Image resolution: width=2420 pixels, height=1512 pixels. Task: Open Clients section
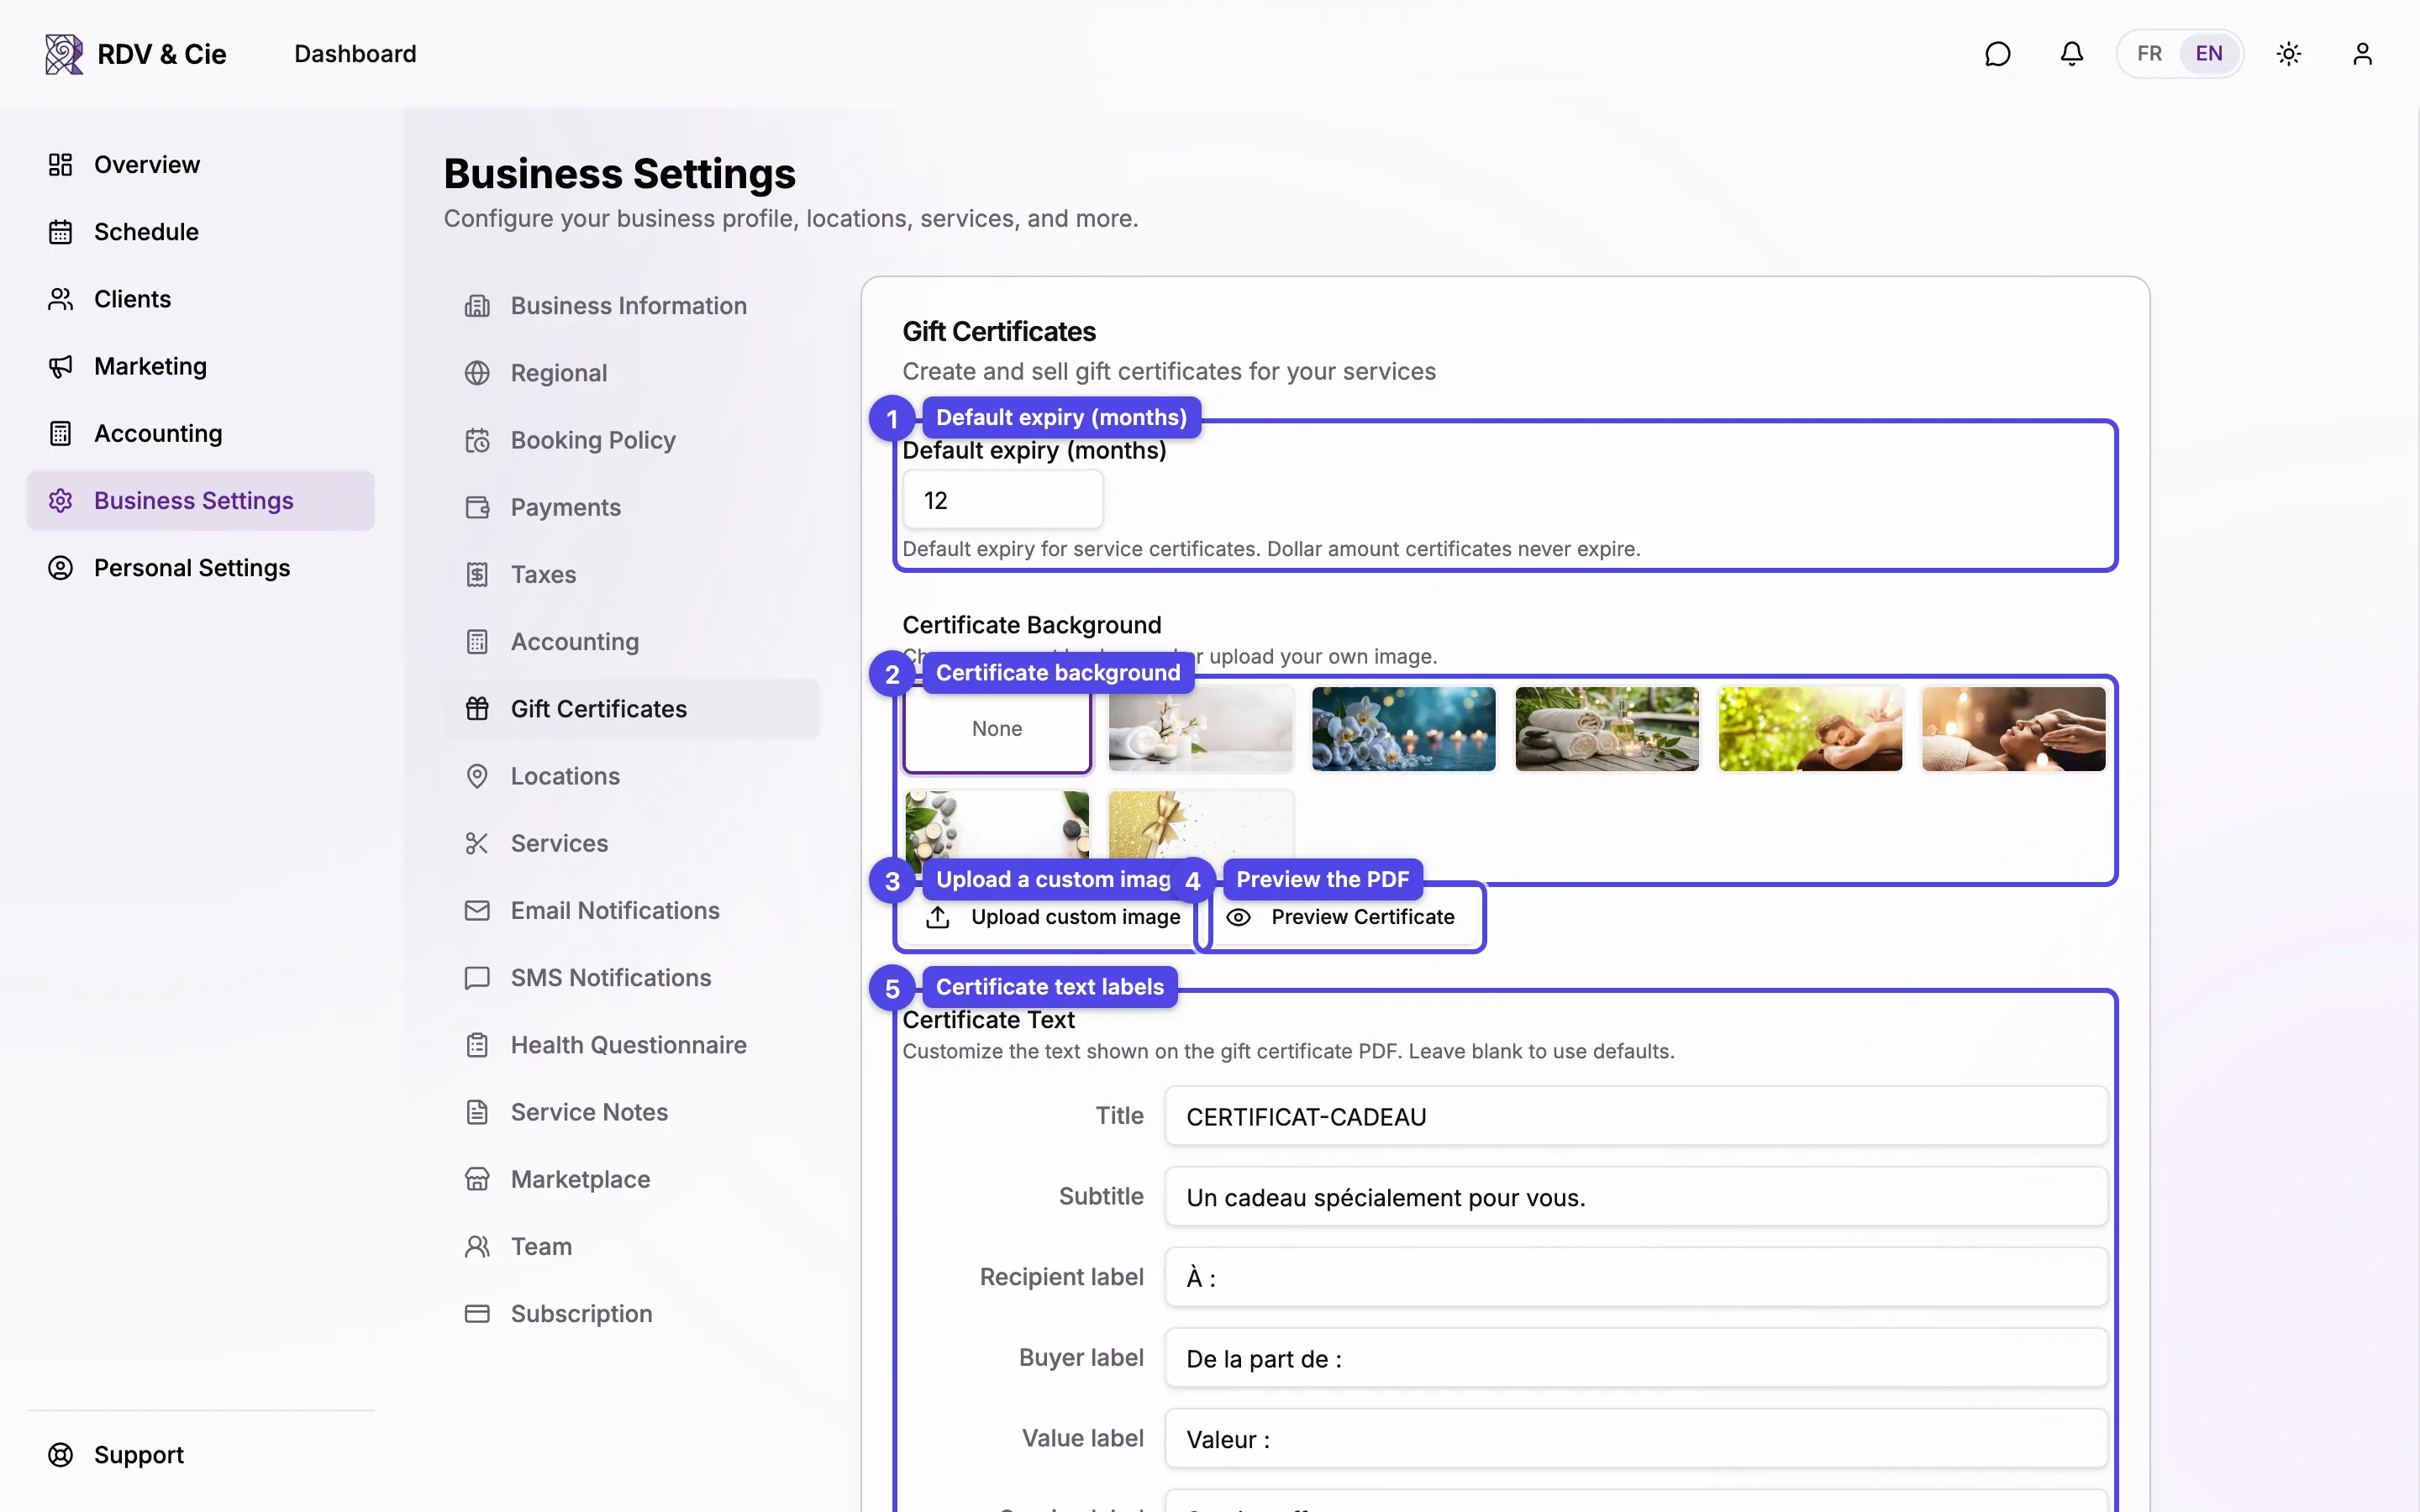[x=200, y=299]
